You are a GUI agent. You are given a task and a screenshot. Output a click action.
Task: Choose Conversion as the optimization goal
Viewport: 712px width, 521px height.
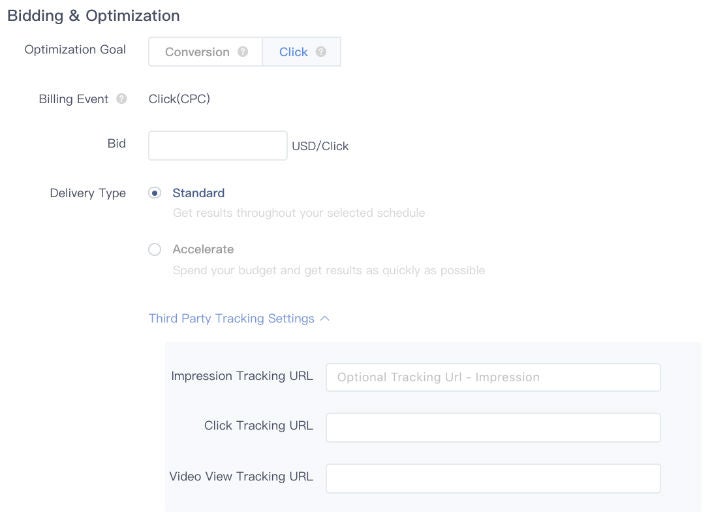pyautogui.click(x=197, y=52)
